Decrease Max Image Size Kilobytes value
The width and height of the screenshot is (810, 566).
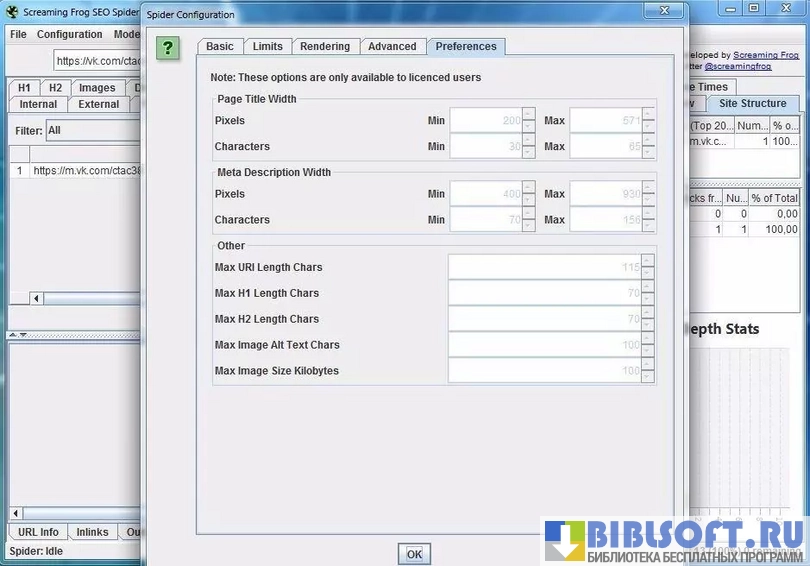[649, 377]
